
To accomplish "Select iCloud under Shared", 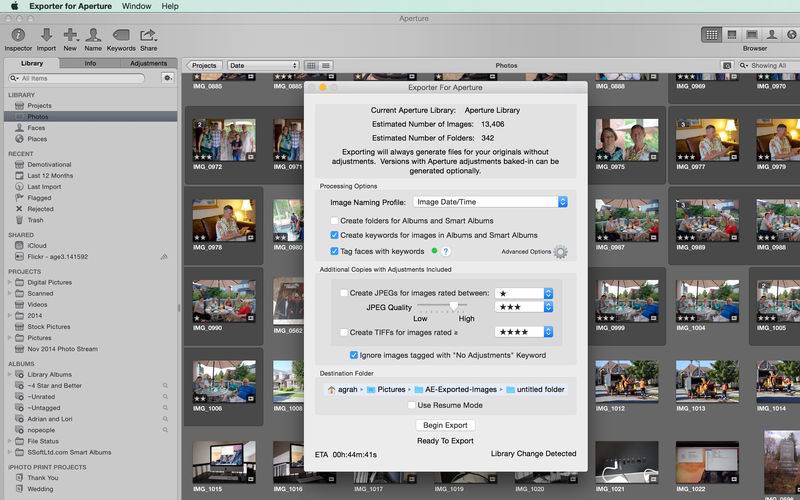I will pyautogui.click(x=36, y=245).
